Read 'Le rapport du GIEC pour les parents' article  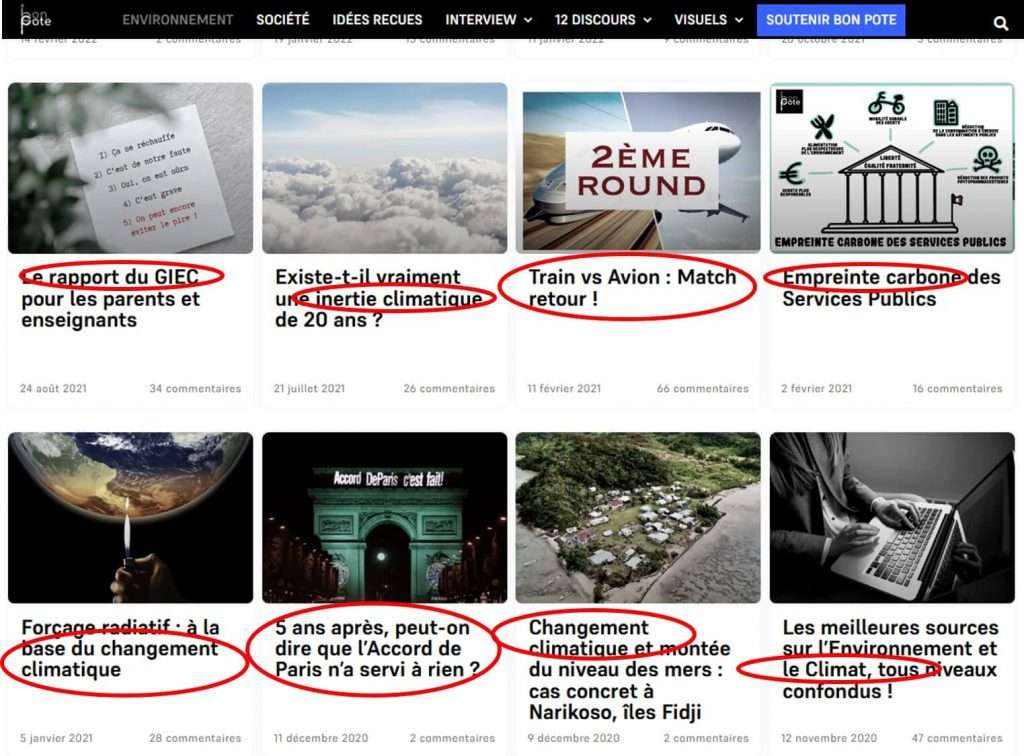[111, 298]
